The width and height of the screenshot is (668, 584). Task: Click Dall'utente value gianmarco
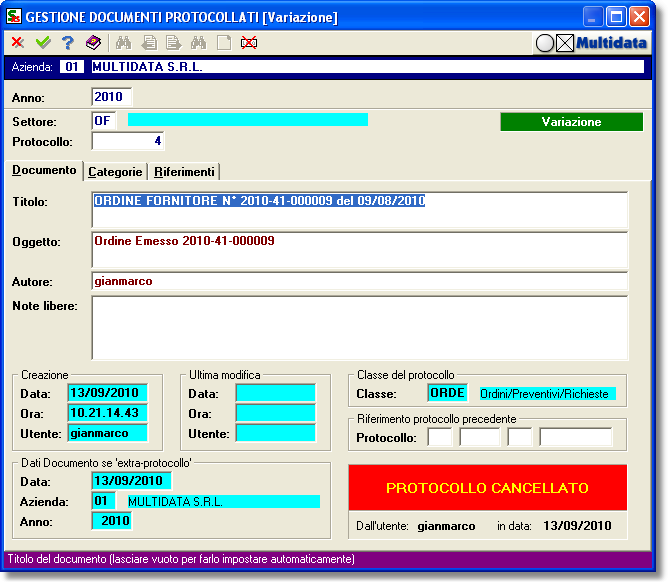[x=446, y=526]
